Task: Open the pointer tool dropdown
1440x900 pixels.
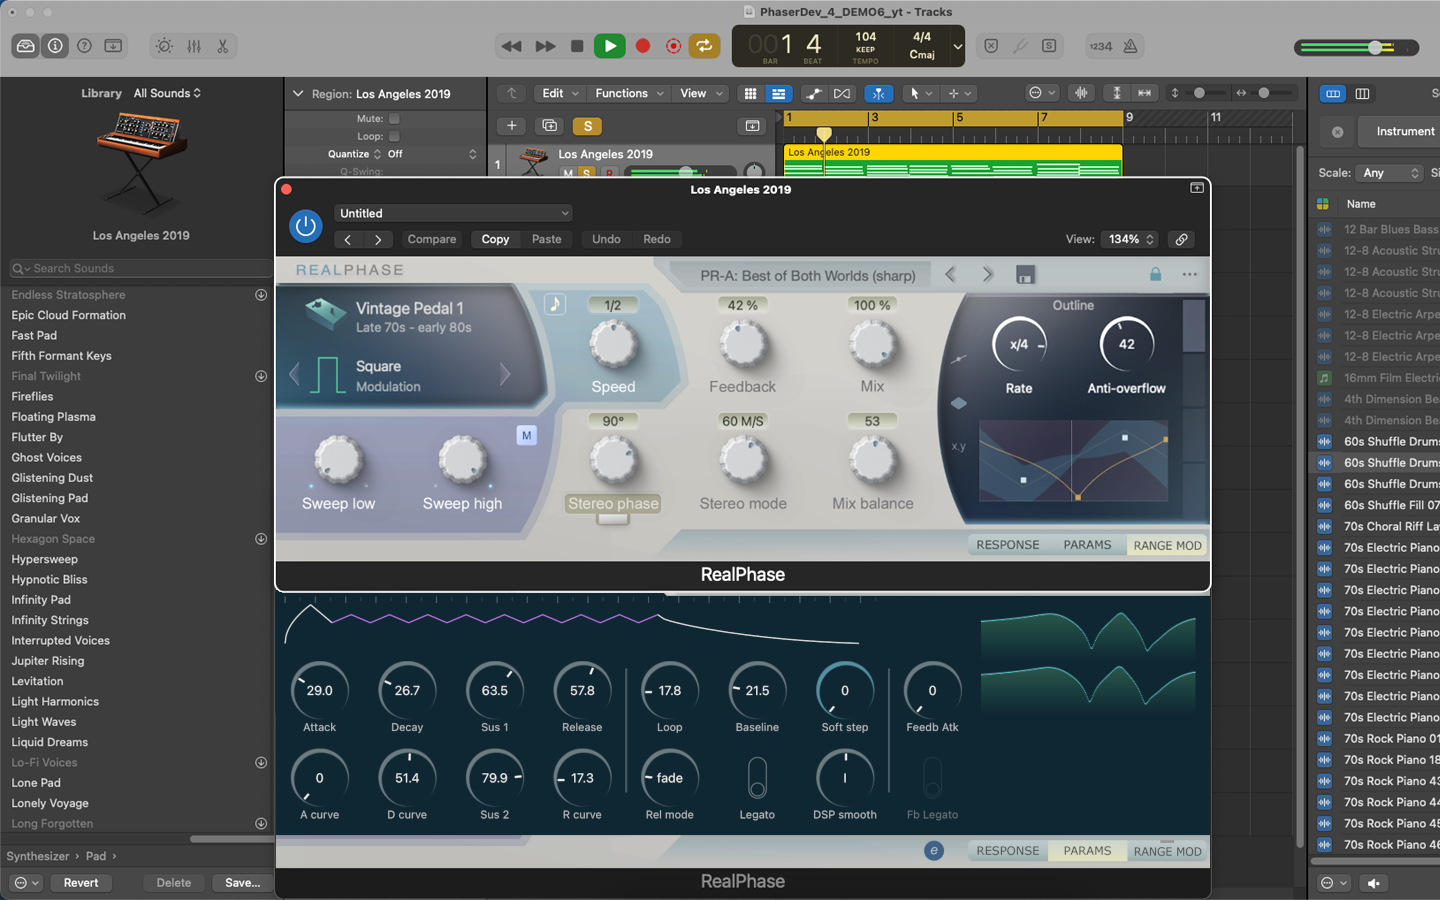Action: tap(920, 93)
